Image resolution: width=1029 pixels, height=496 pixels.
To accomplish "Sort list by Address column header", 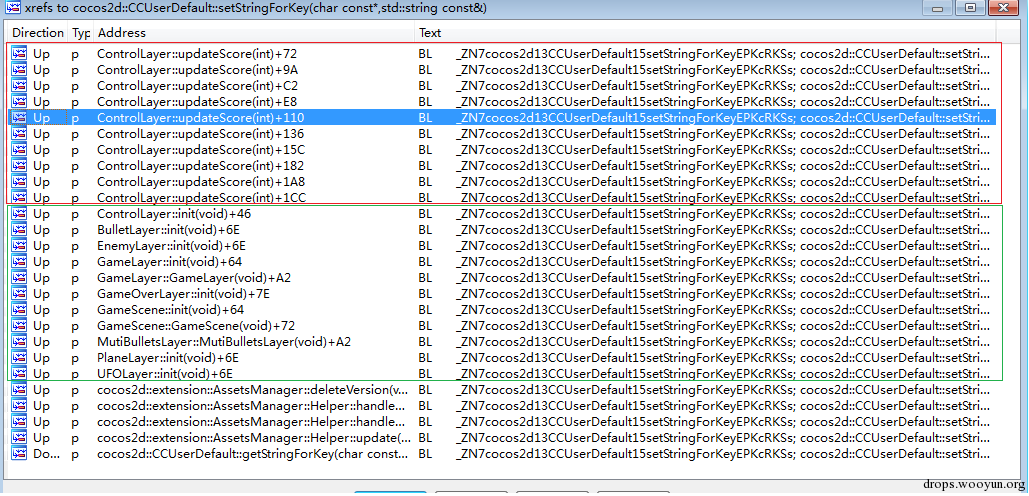I will tap(255, 33).
